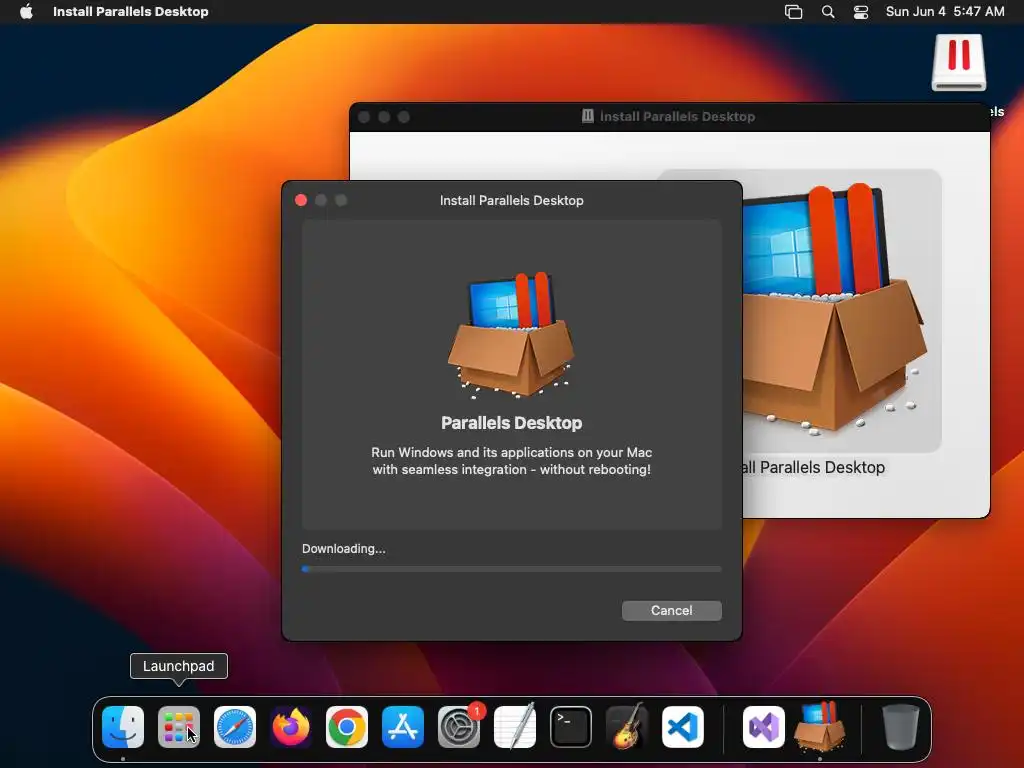Open Launchpad in the dock

pyautogui.click(x=178, y=727)
